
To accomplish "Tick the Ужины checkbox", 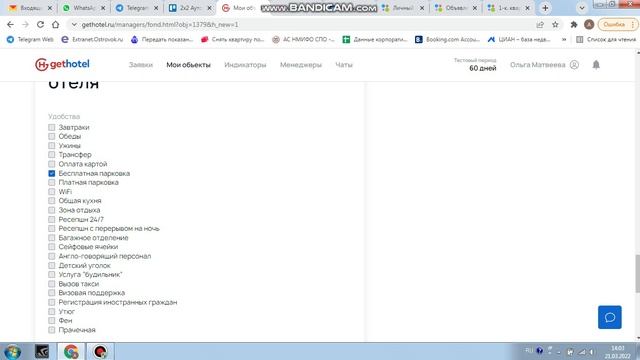I will 51,146.
